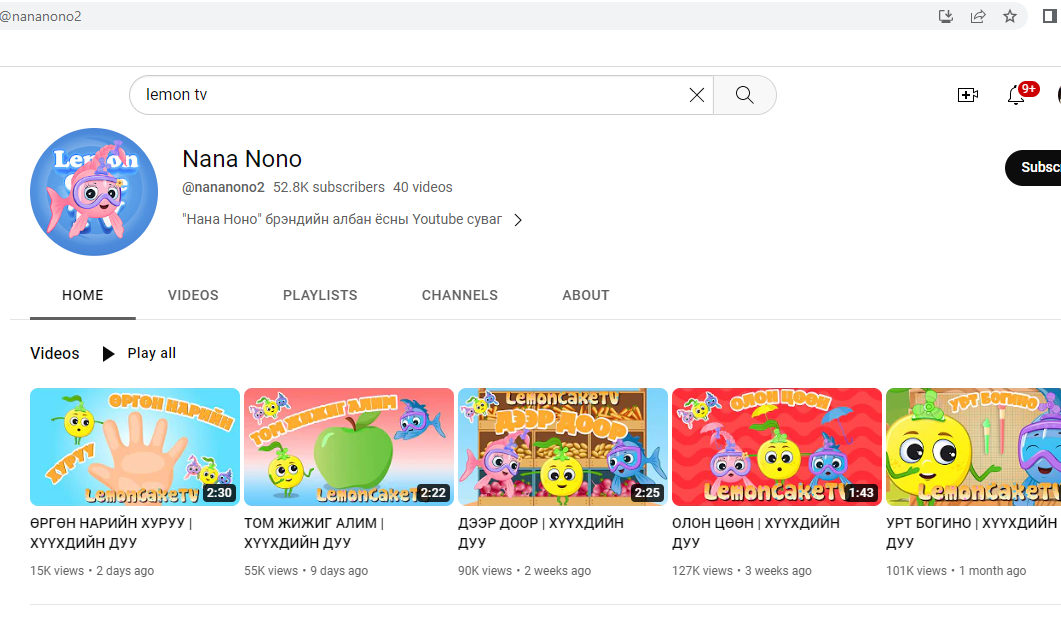Click the Nana Nono channel avatar

94,192
